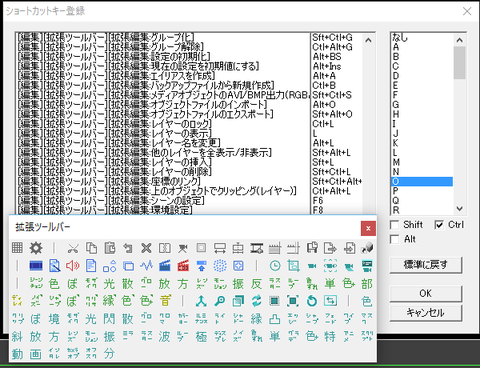480x368 pixels.
Task: Click key list scroll-up arrow
Action: [460, 40]
